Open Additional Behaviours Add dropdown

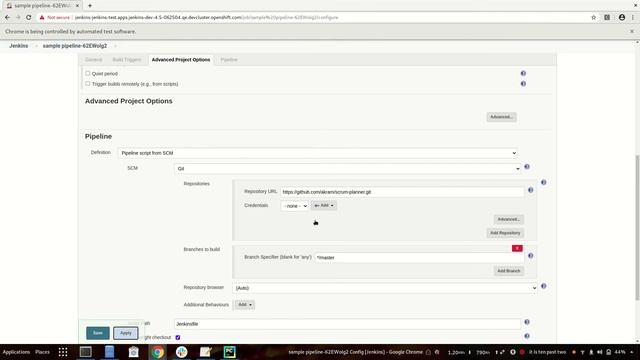tap(244, 305)
